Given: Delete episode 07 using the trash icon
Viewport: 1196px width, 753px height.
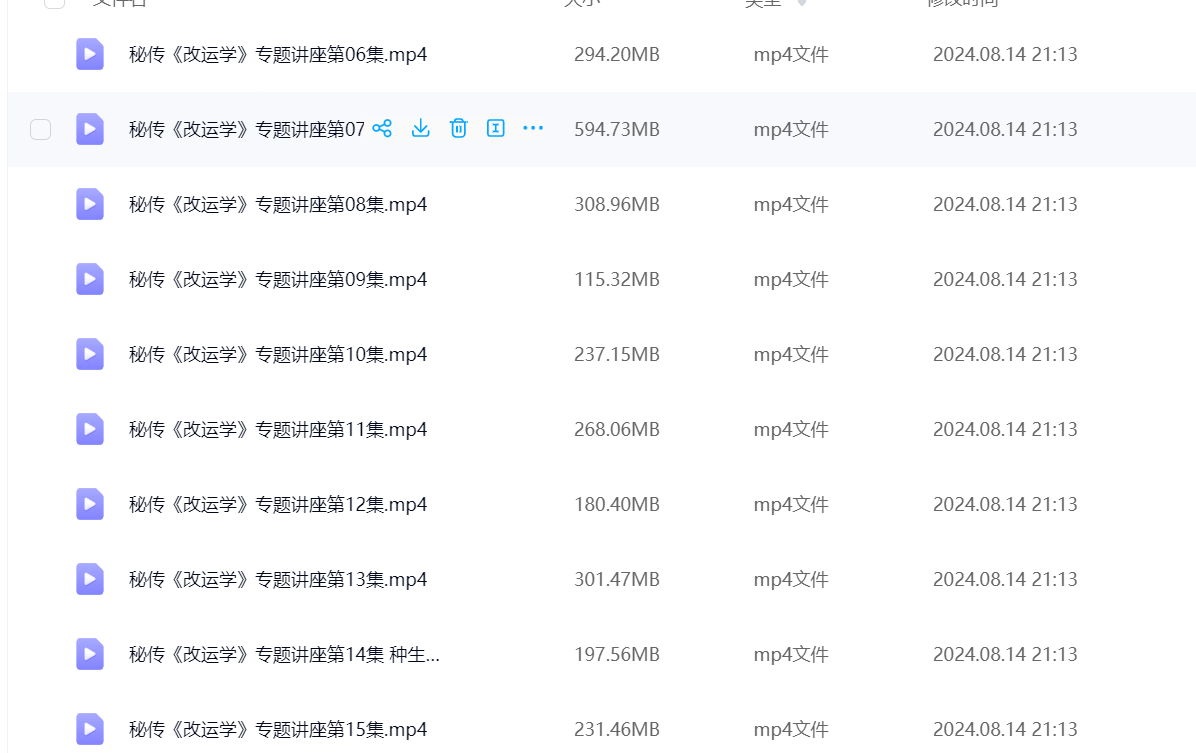Looking at the screenshot, I should coord(458,129).
